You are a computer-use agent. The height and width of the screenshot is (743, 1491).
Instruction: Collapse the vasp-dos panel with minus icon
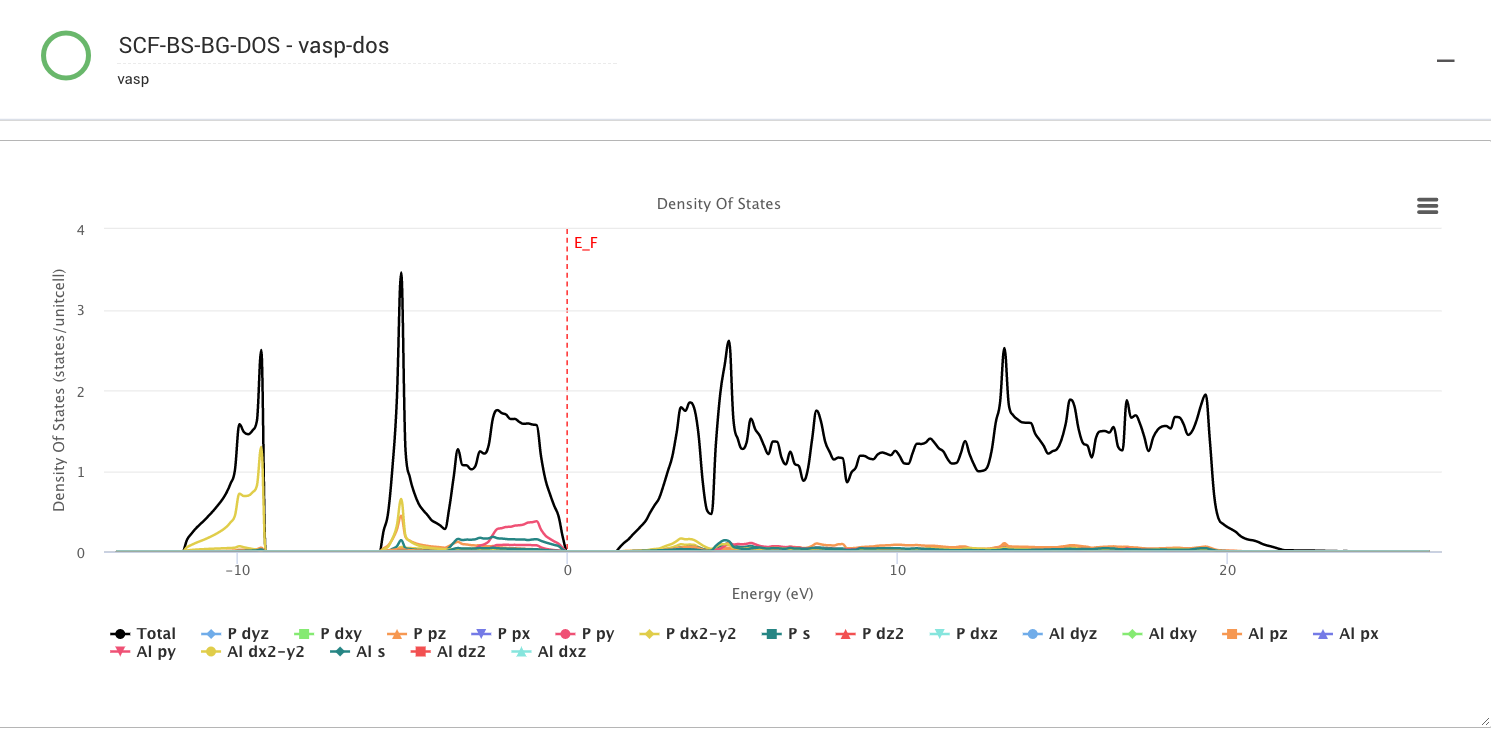click(1445, 61)
